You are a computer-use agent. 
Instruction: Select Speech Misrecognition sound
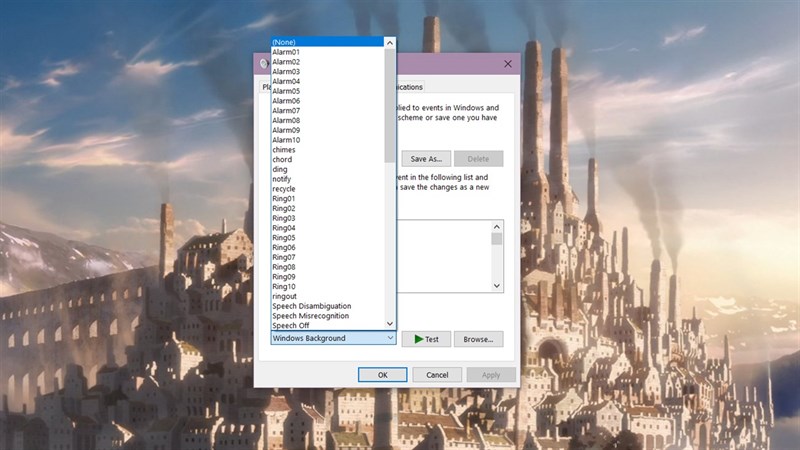point(328,316)
